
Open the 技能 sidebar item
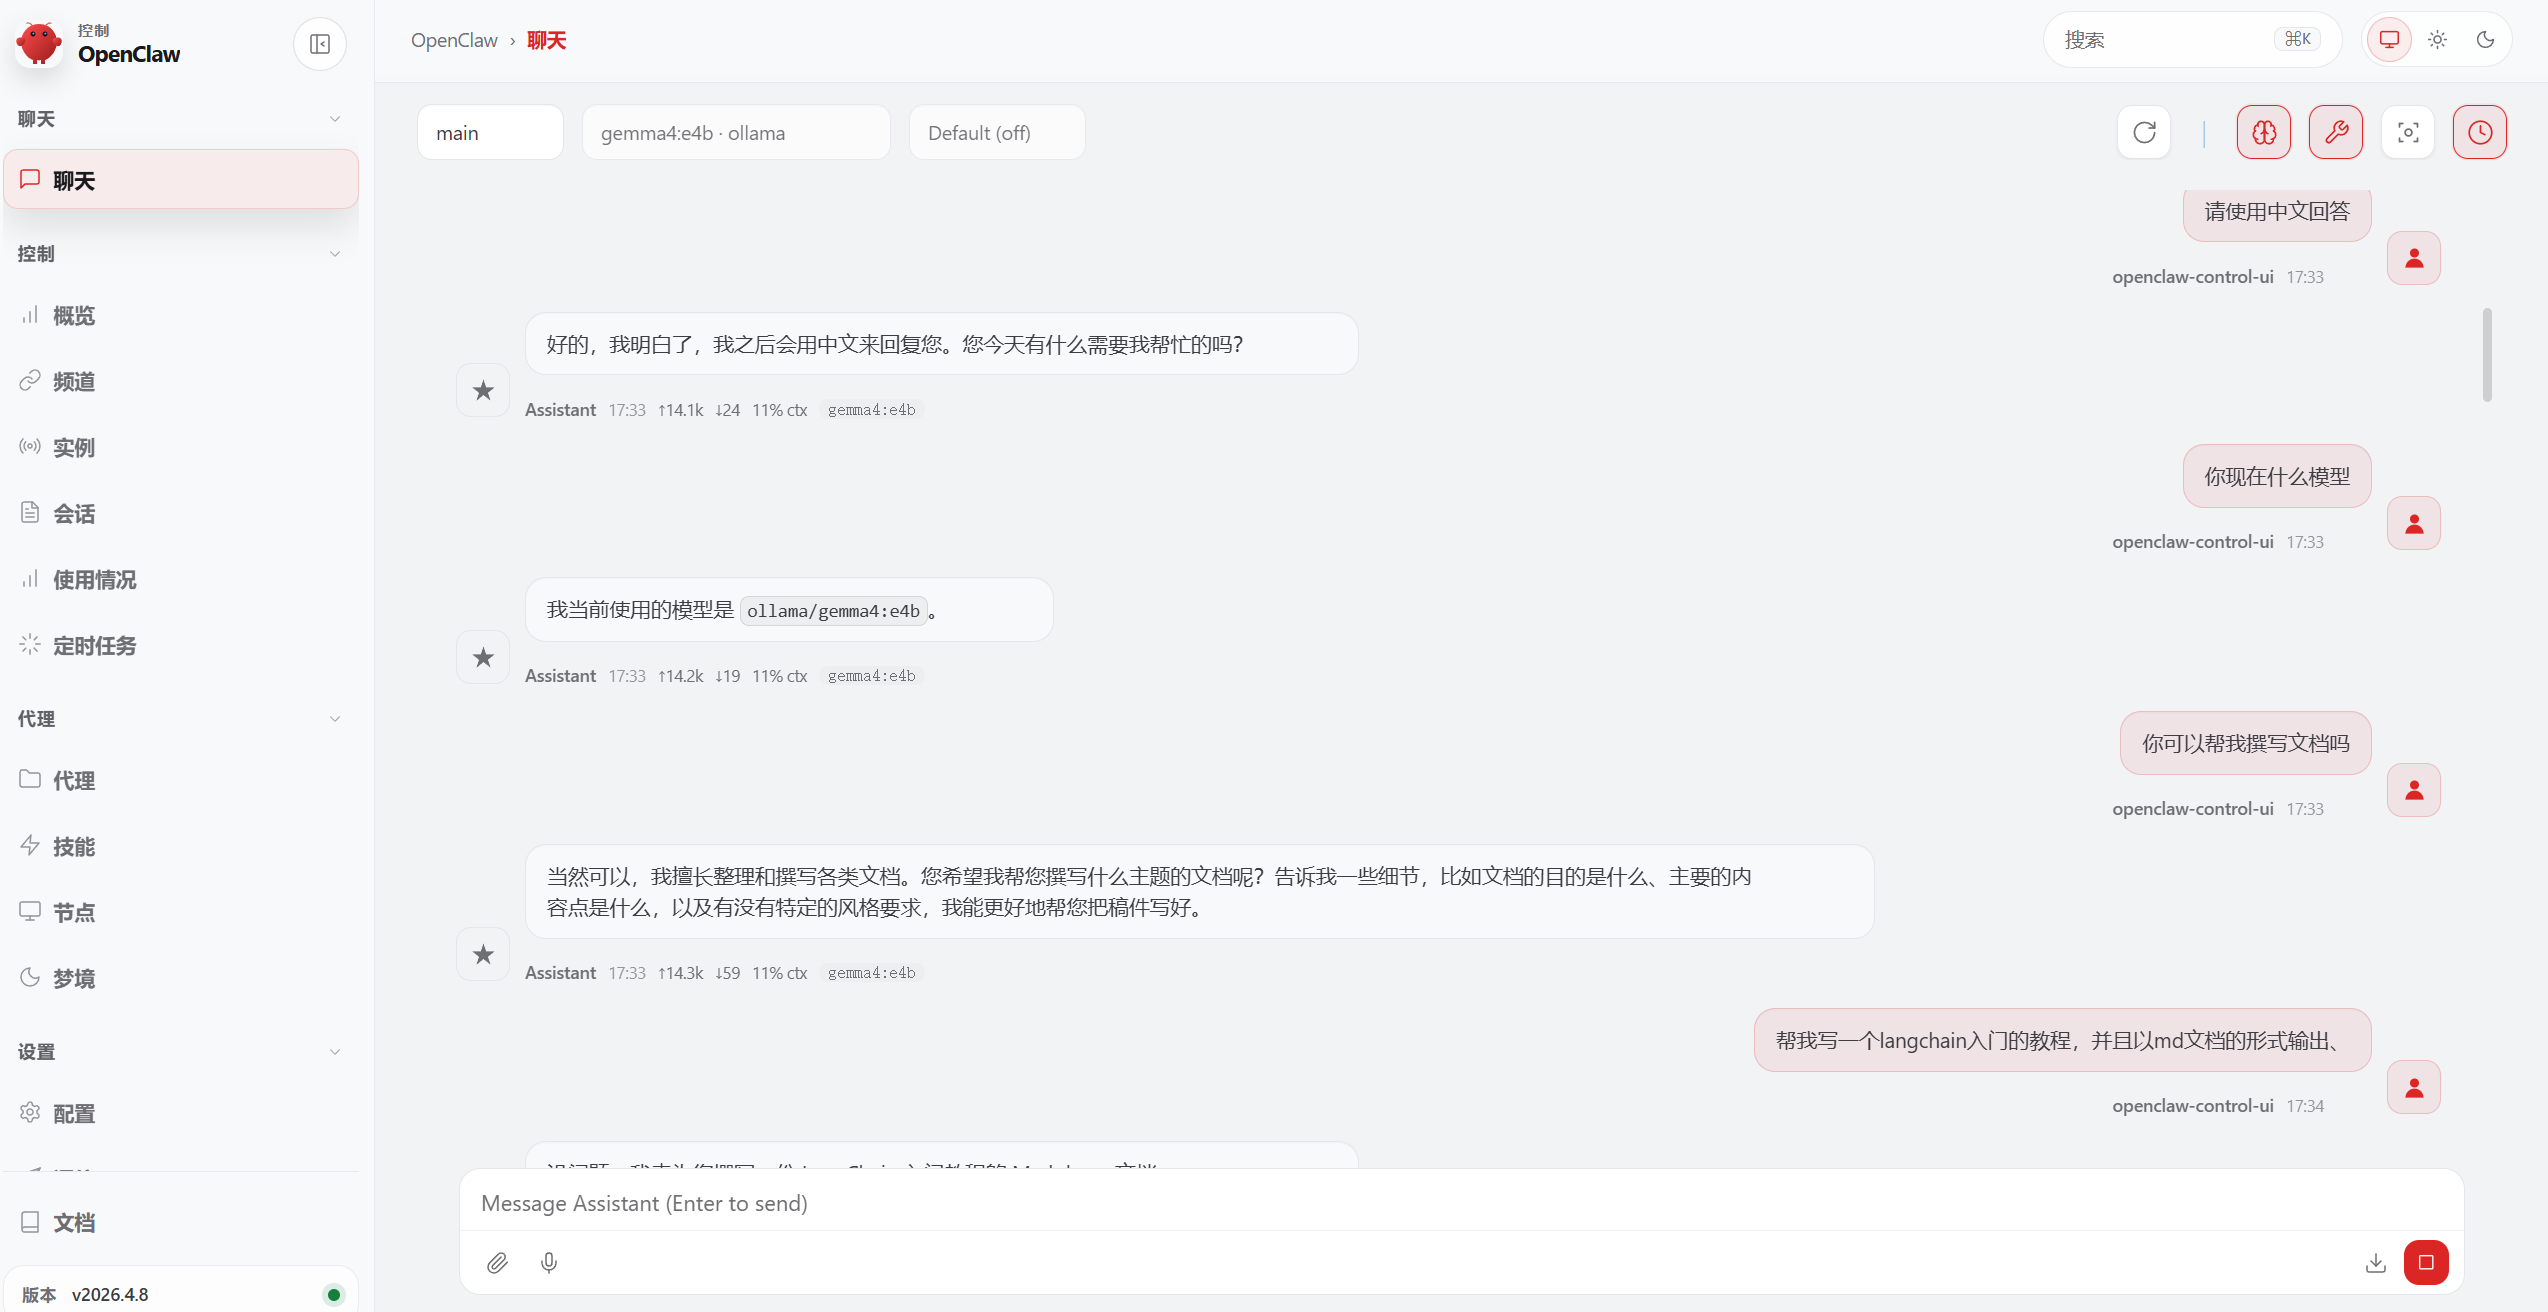[74, 847]
